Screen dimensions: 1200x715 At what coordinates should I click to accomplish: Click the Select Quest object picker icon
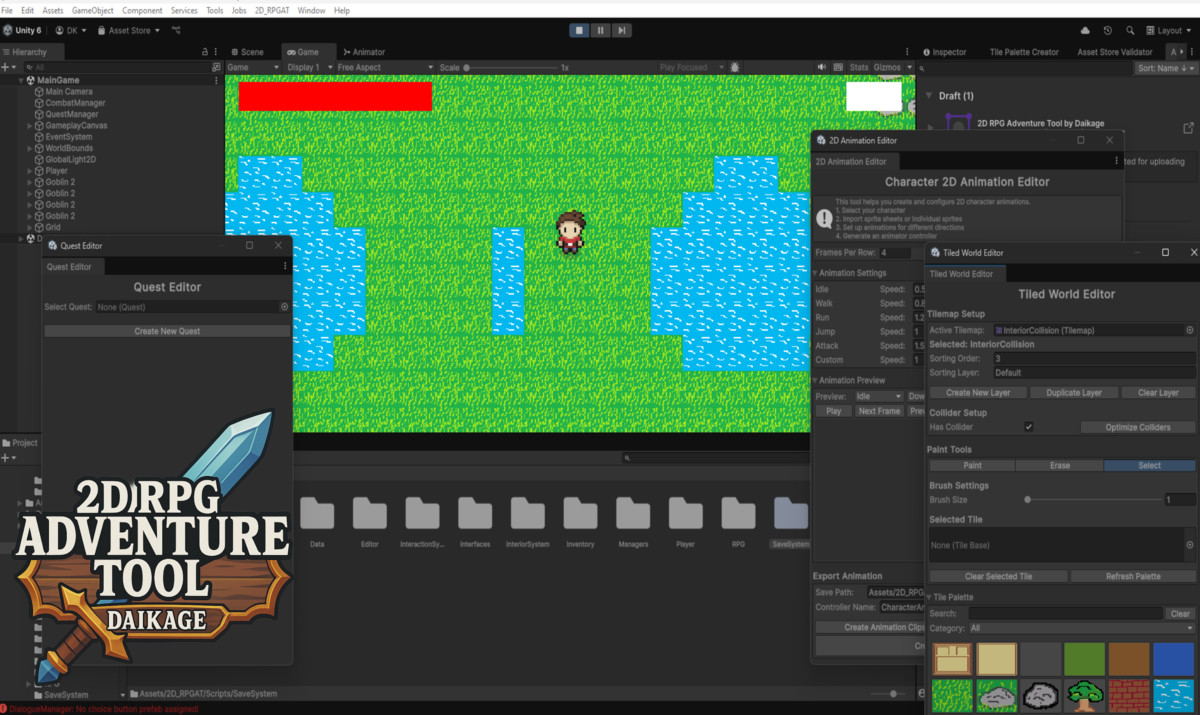click(x=284, y=307)
